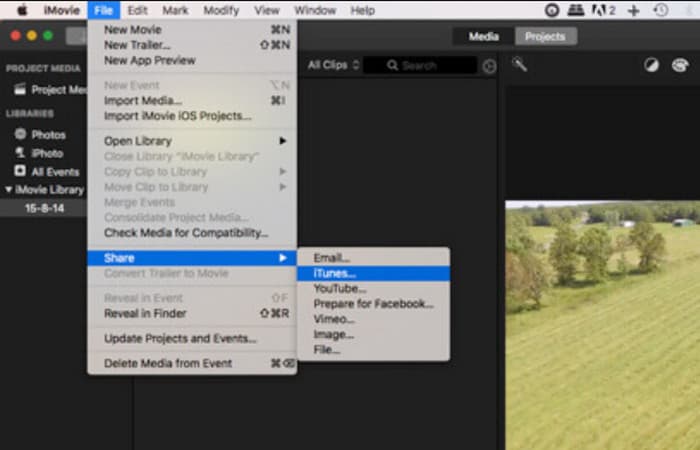Choose Prepare for Facebook…

click(x=373, y=304)
